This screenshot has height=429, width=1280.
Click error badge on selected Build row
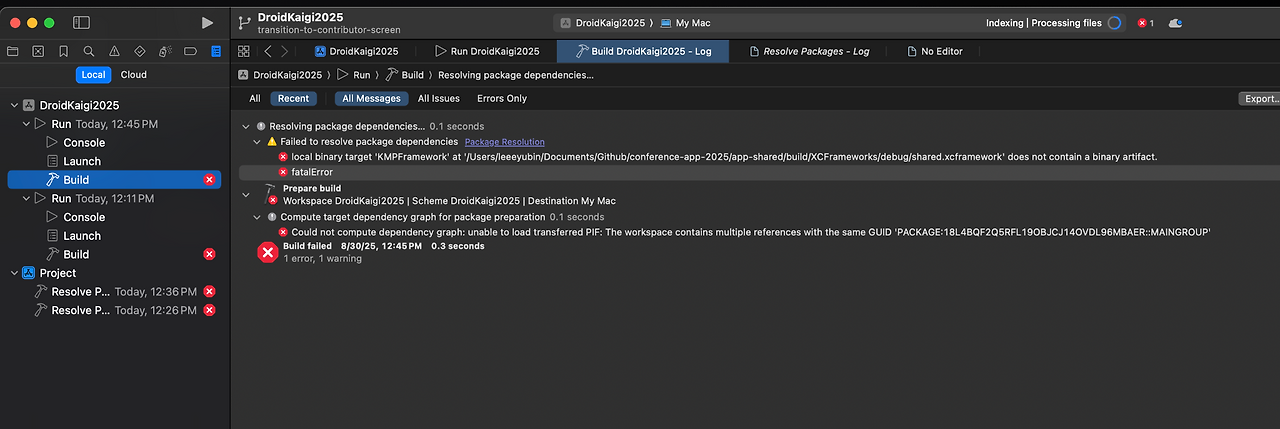(209, 180)
